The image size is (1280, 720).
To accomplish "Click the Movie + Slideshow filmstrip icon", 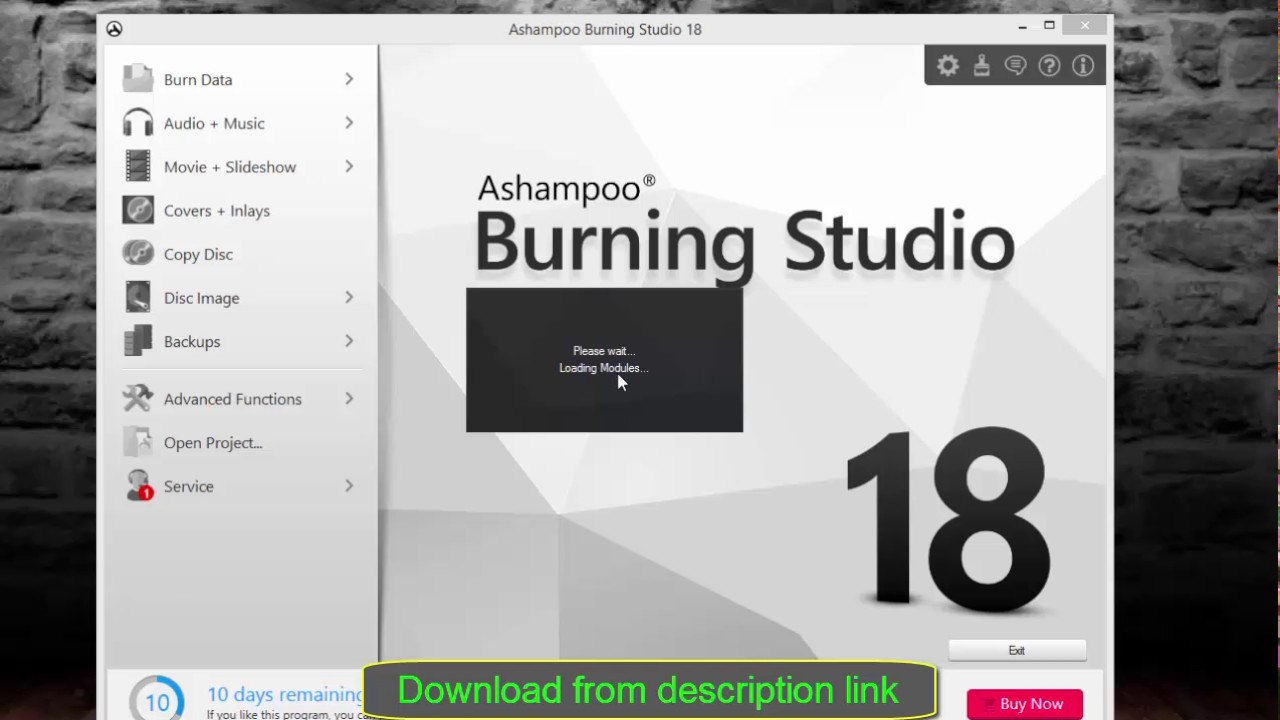I will (138, 166).
